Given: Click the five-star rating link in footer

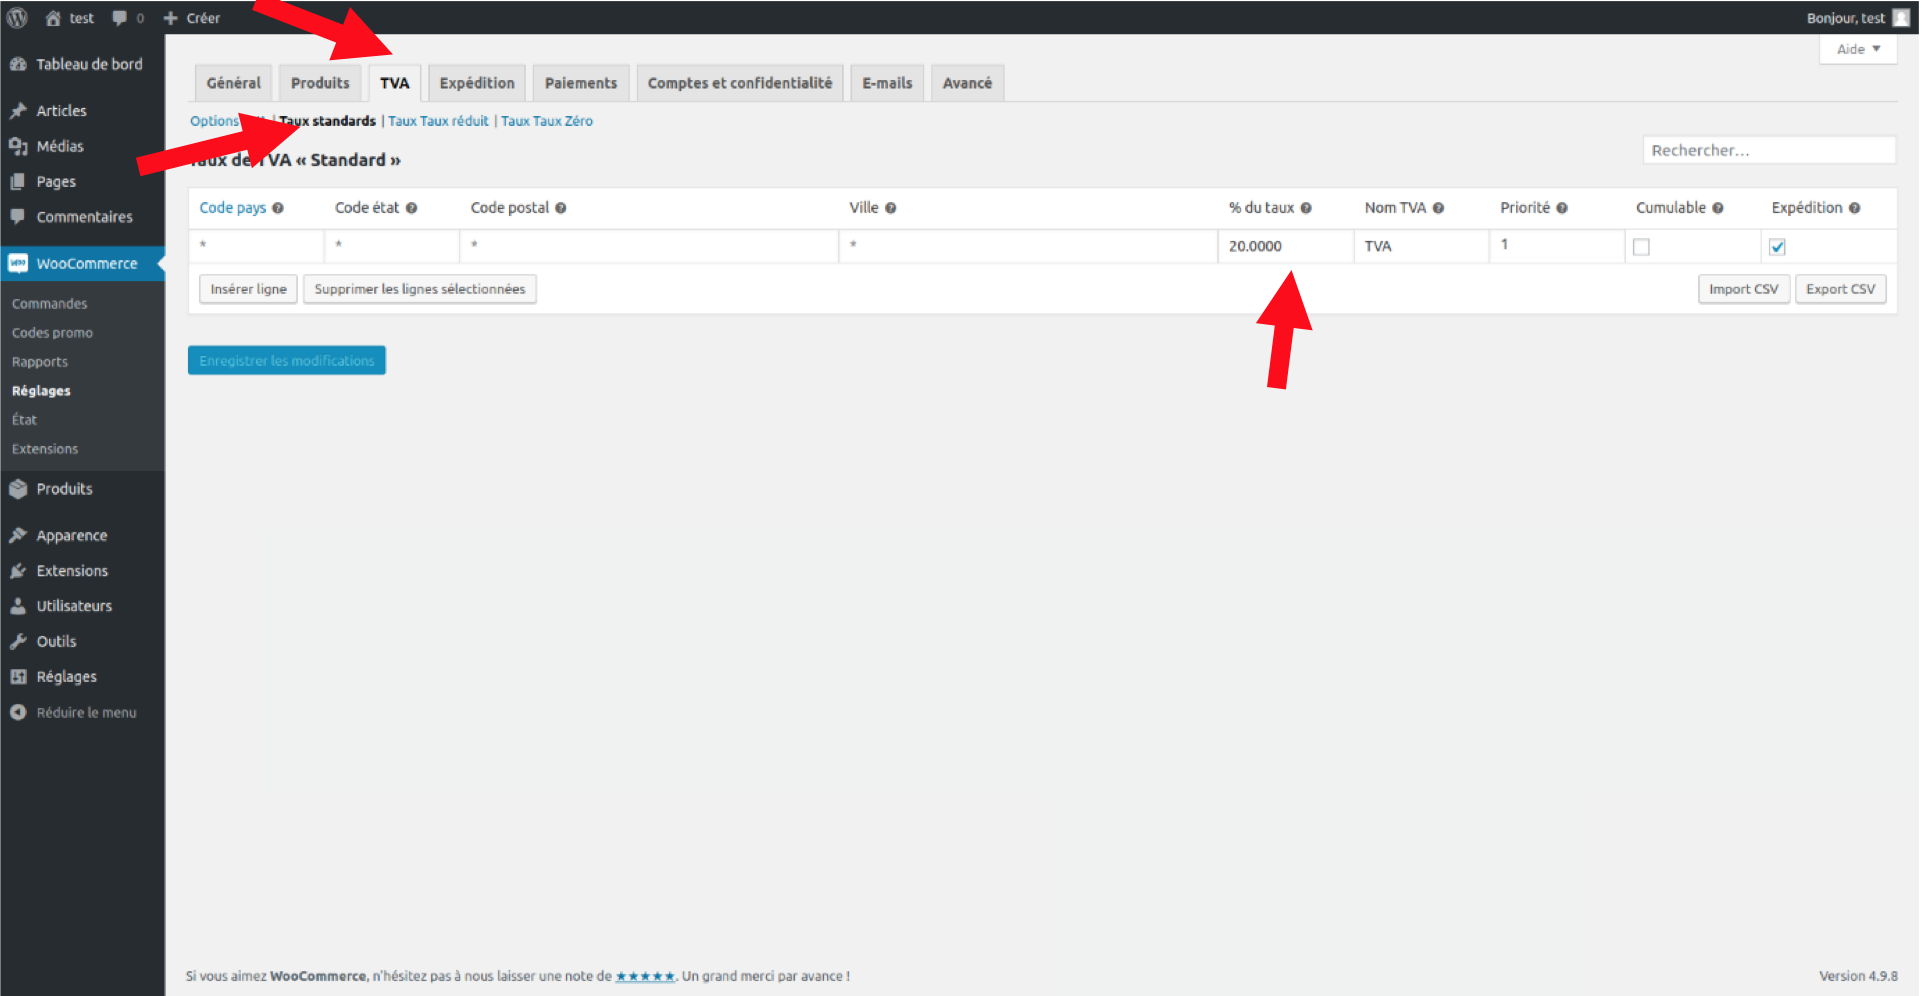Looking at the screenshot, I should click(x=645, y=976).
